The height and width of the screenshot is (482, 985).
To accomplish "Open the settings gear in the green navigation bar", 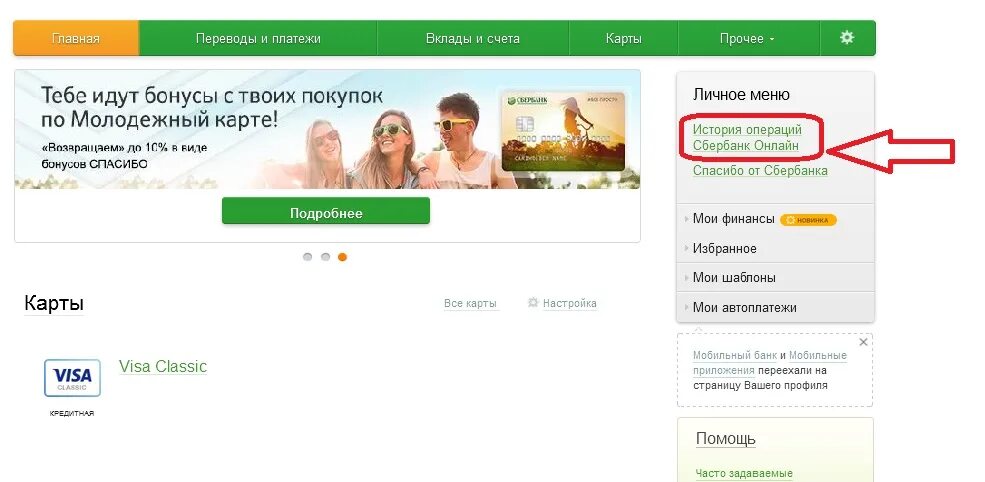I will point(847,38).
